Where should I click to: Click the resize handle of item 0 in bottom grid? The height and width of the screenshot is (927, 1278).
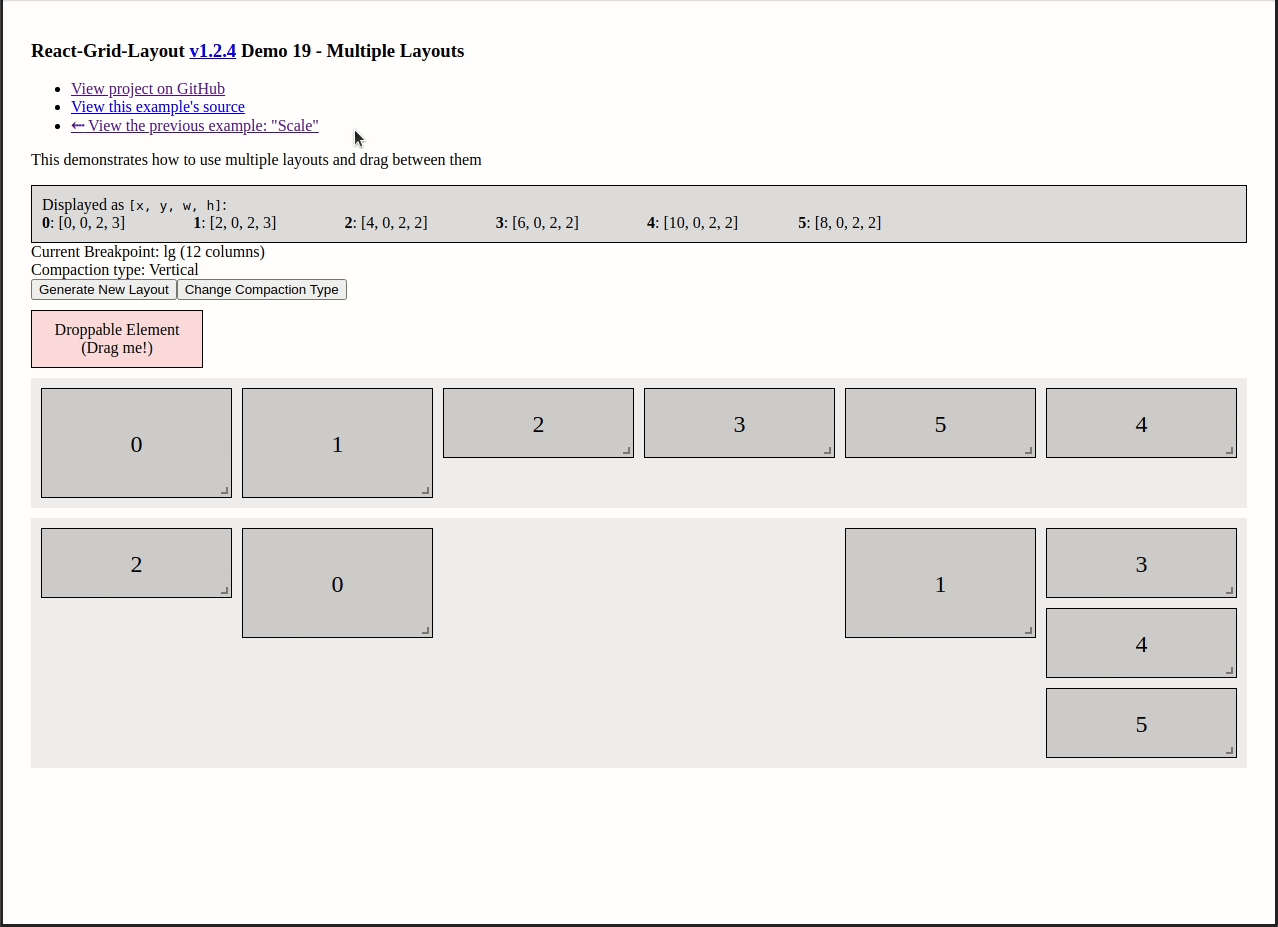pos(425,630)
